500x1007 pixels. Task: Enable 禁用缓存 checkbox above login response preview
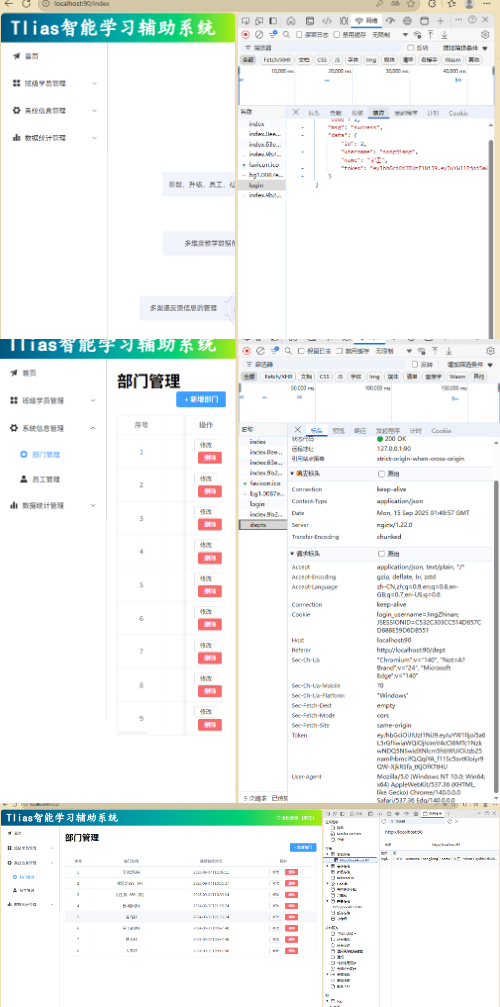(337, 34)
